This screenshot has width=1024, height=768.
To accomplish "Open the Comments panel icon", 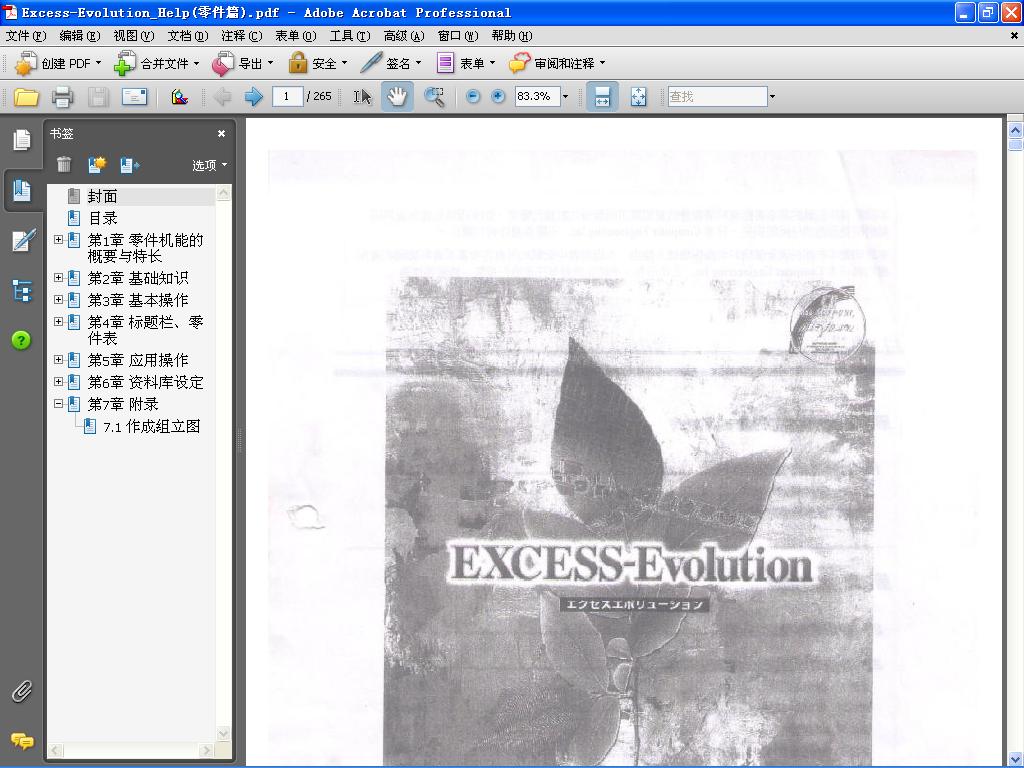I will click(22, 741).
